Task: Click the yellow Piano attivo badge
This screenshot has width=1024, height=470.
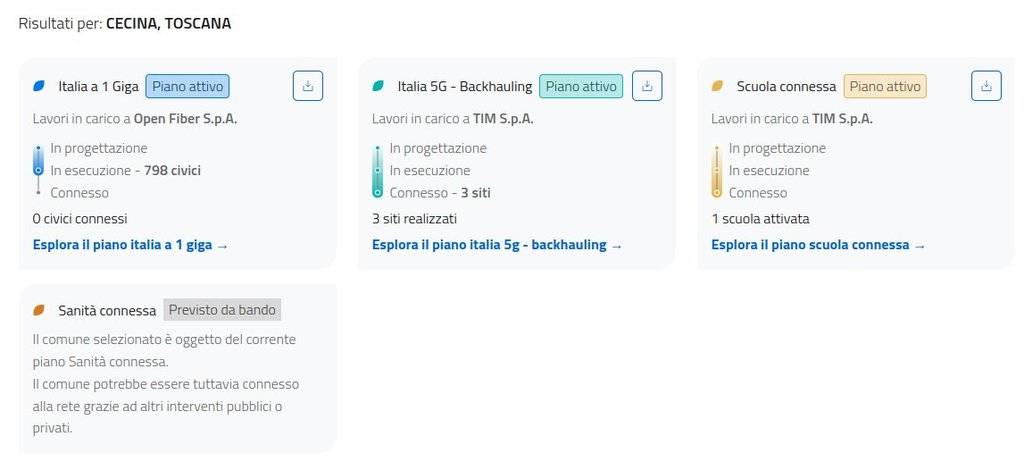Action: (885, 86)
